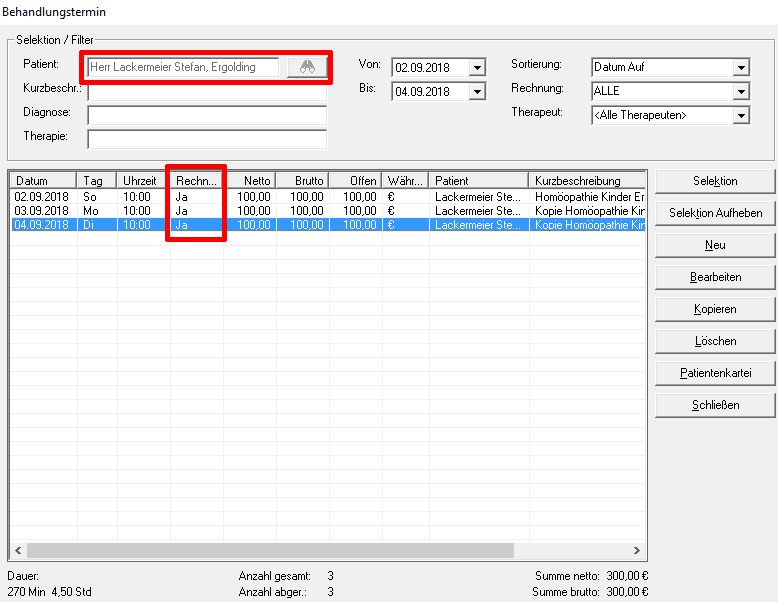This screenshot has width=778, height=602.
Task: Close dialog with Schließen button
Action: (x=715, y=405)
